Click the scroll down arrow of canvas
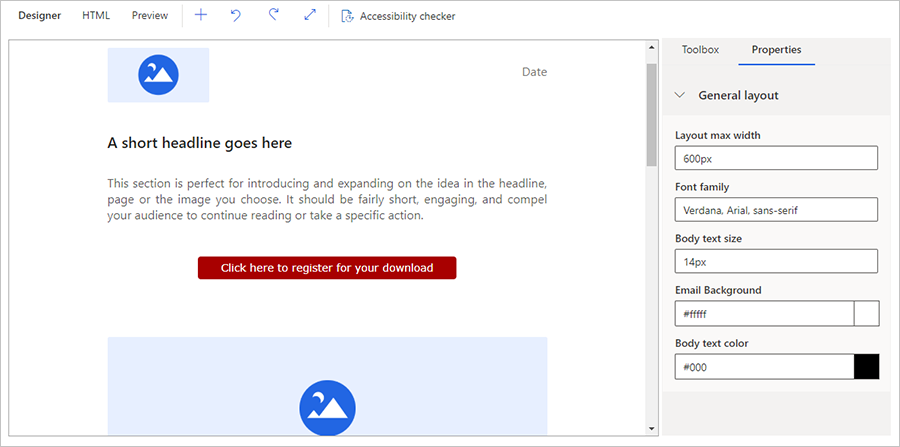This screenshot has width=900, height=447. click(x=652, y=429)
